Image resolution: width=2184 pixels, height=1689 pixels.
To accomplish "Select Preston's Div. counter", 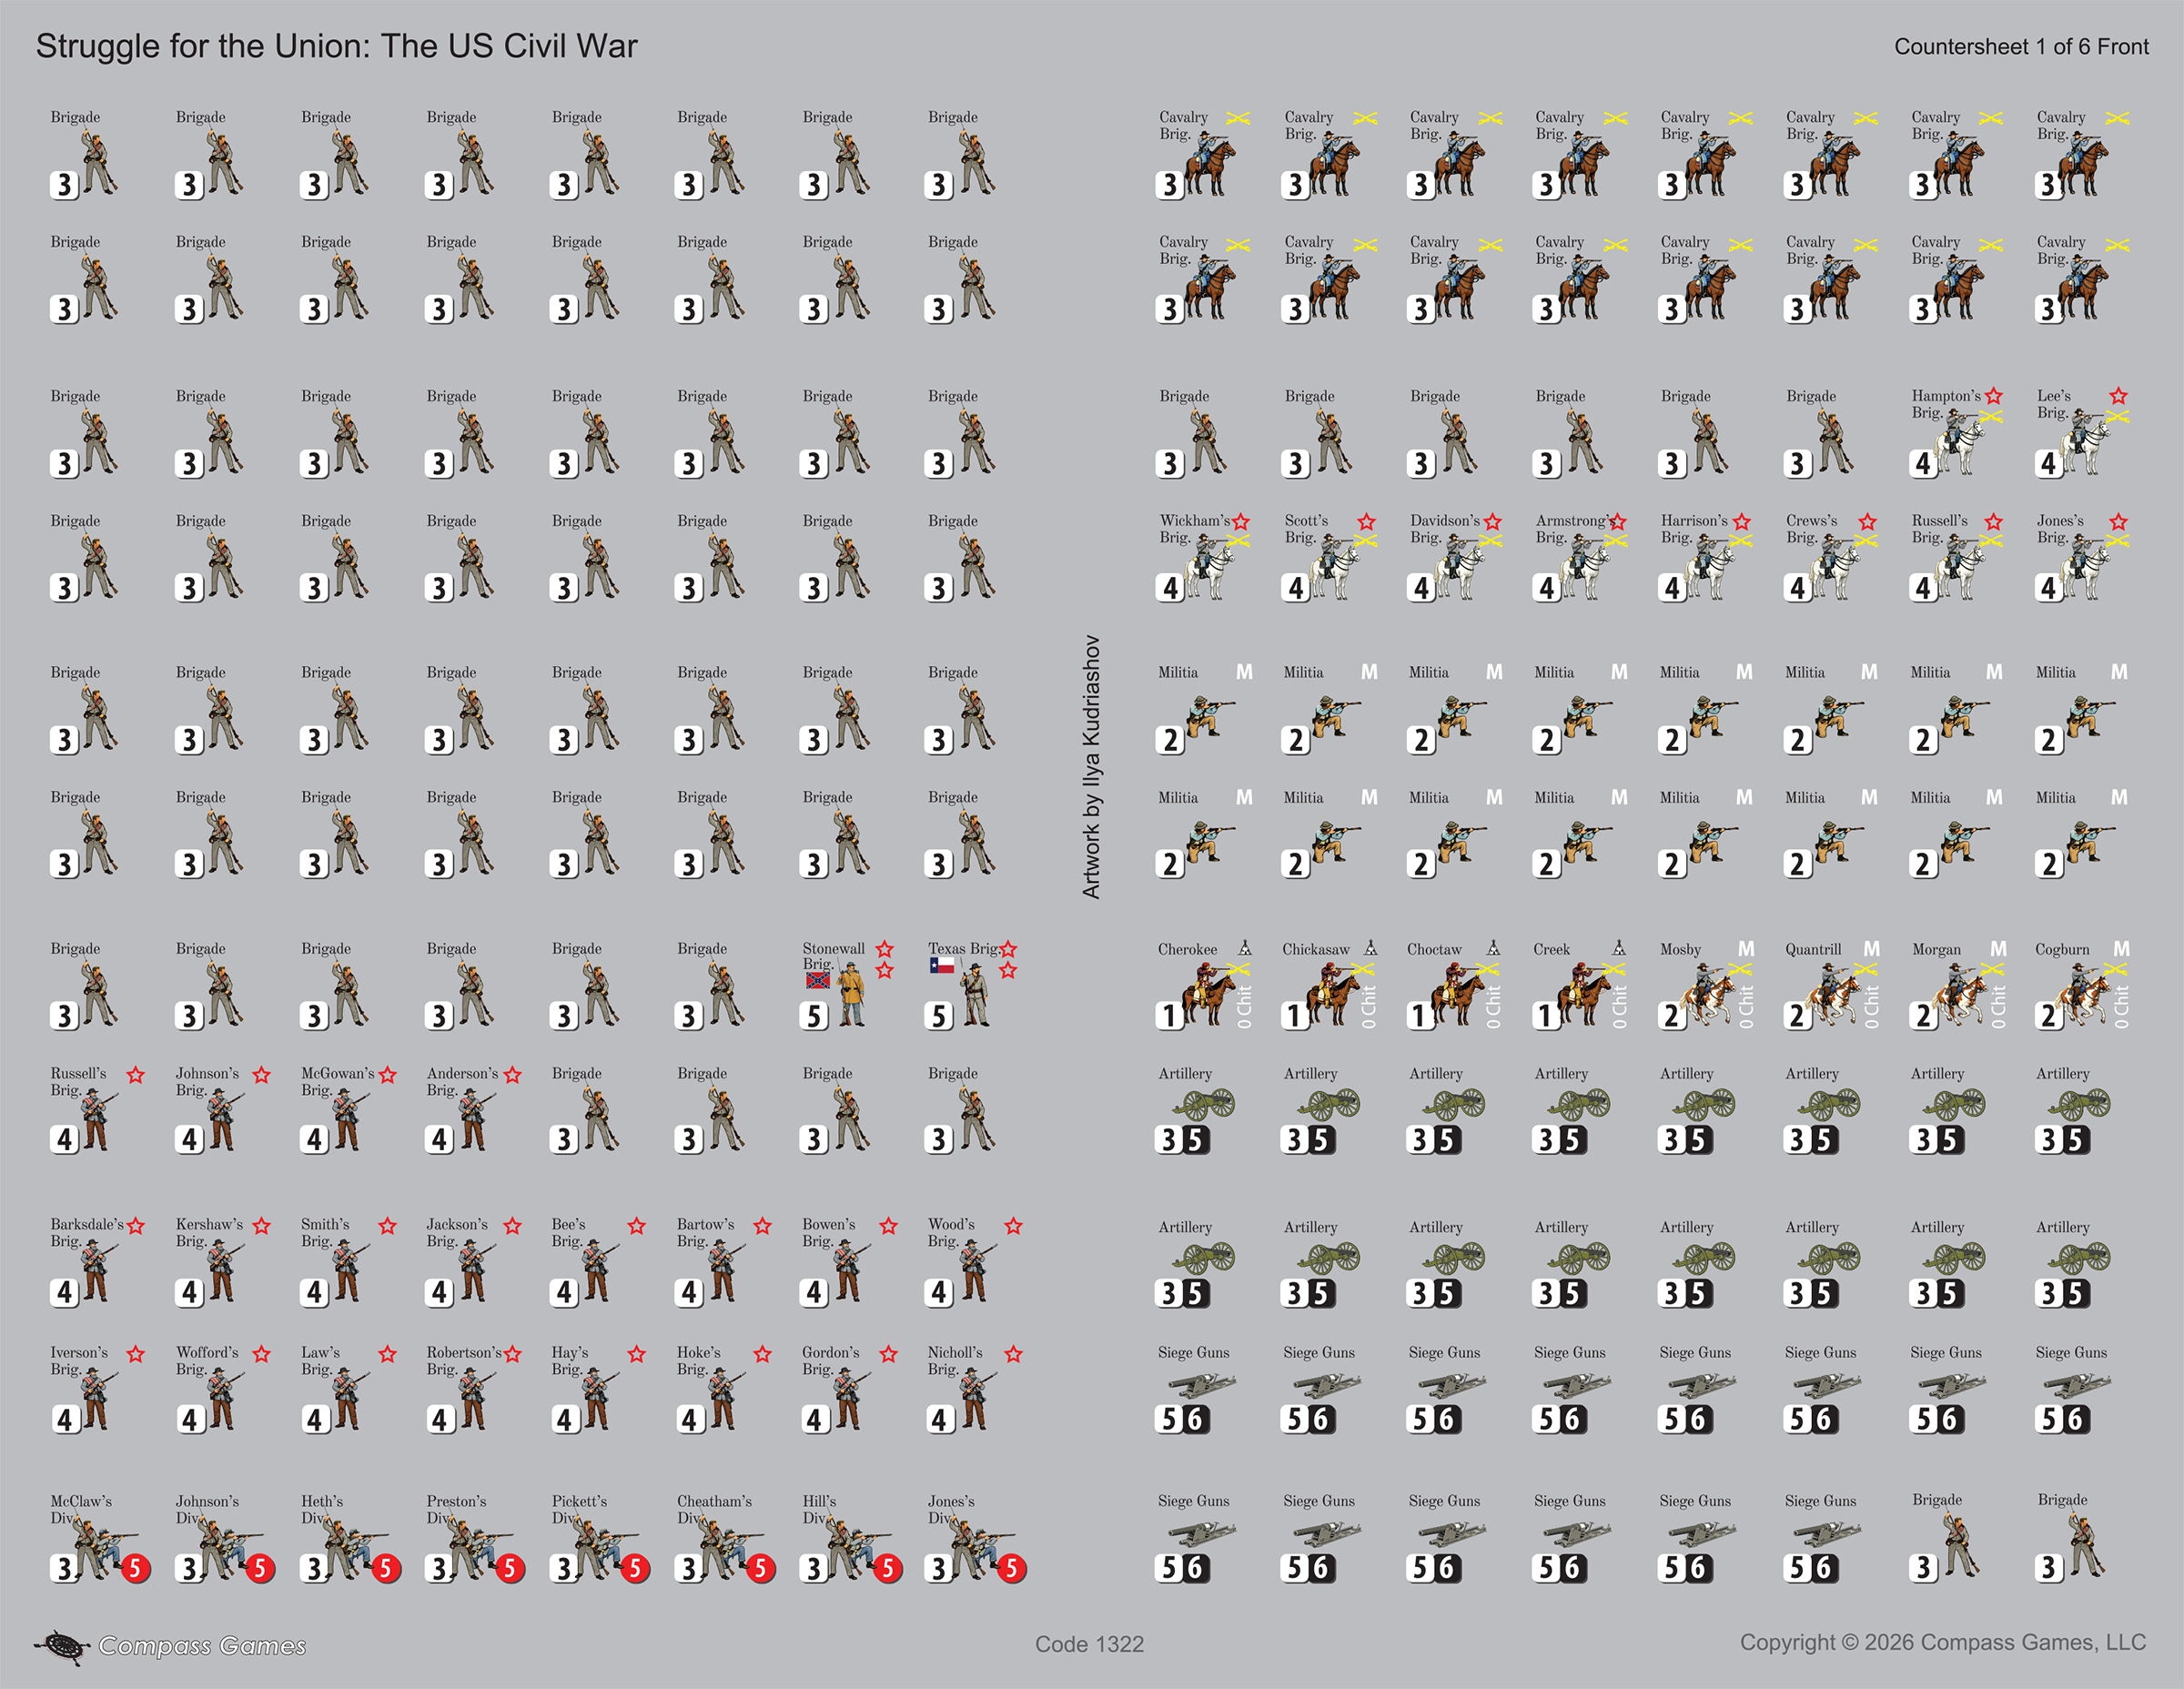I will [x=475, y=1538].
